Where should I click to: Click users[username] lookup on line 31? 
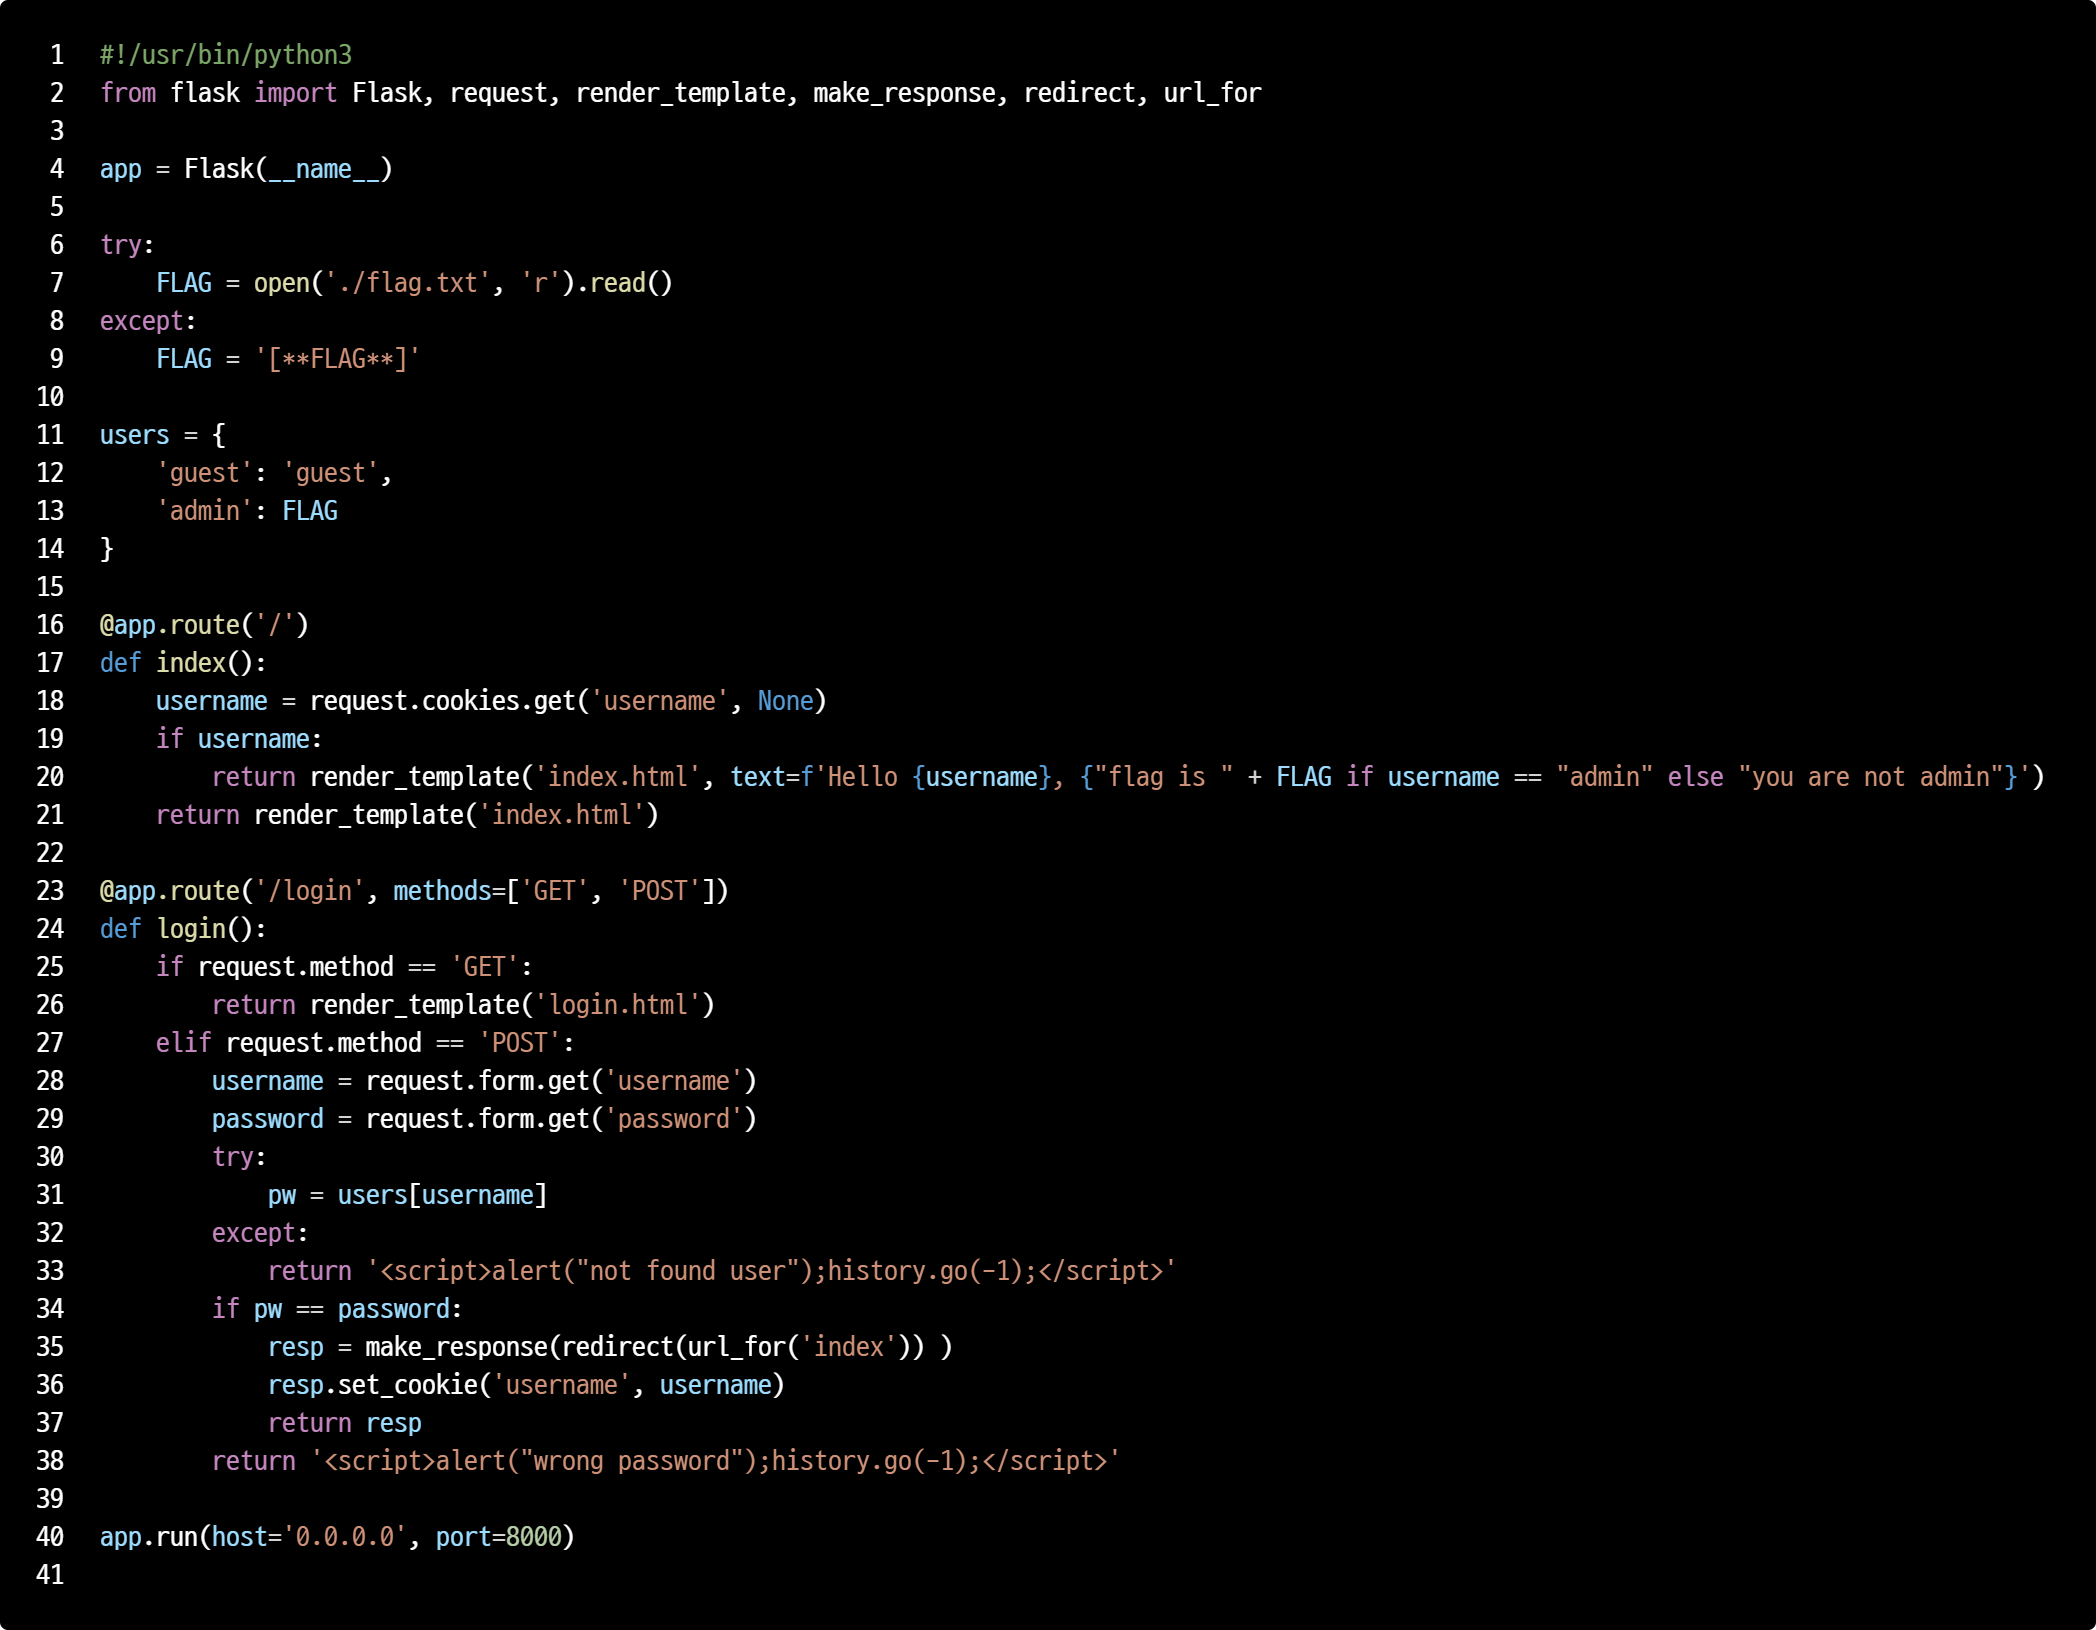click(442, 1195)
